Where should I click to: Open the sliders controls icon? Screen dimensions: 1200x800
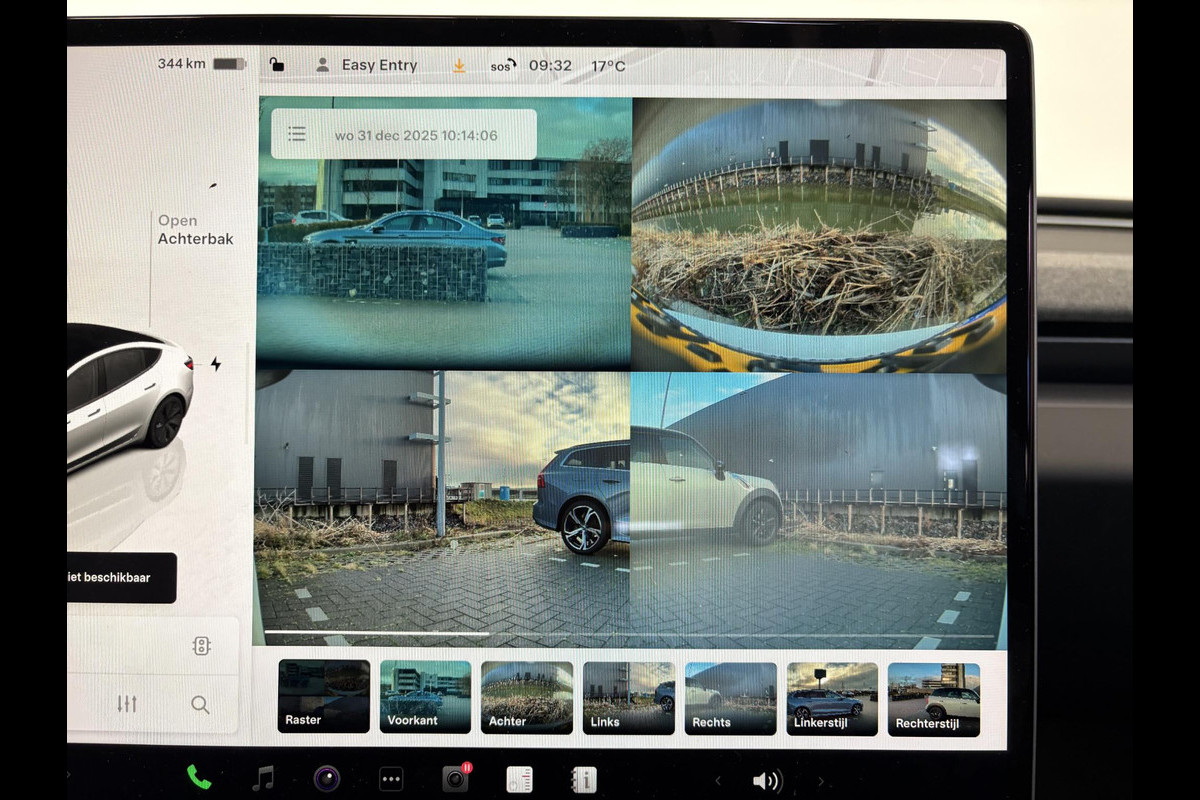click(x=127, y=704)
